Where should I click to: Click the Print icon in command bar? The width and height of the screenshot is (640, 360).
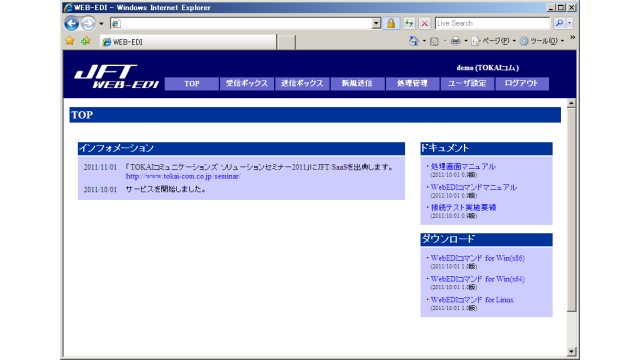[x=456, y=41]
